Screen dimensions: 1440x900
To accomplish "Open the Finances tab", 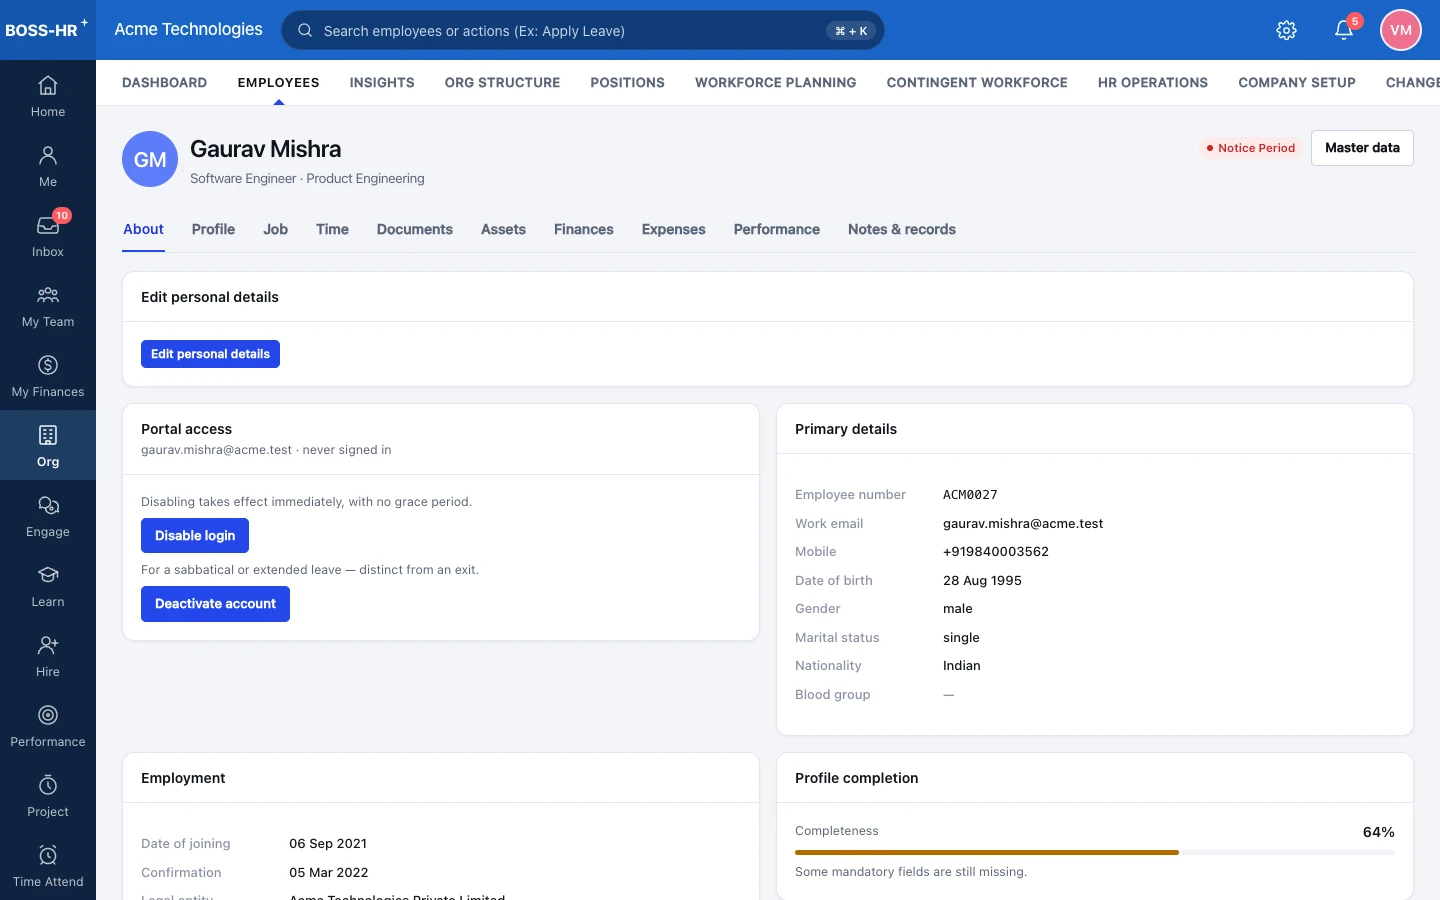I will coord(583,229).
